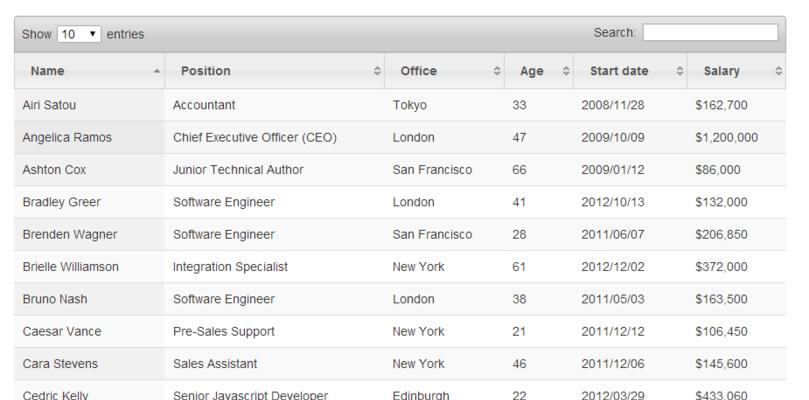Sort table by Position header label

[x=205, y=71]
